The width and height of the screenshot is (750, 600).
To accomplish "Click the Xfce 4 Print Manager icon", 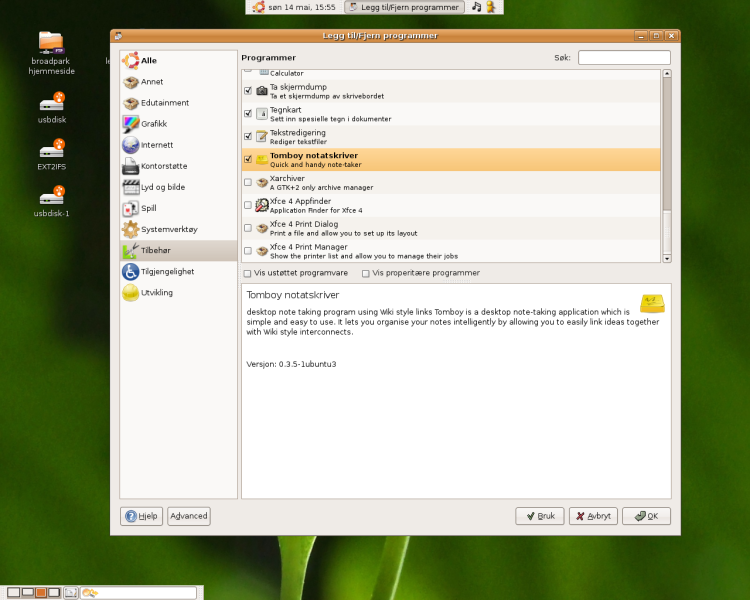I will (x=262, y=251).
